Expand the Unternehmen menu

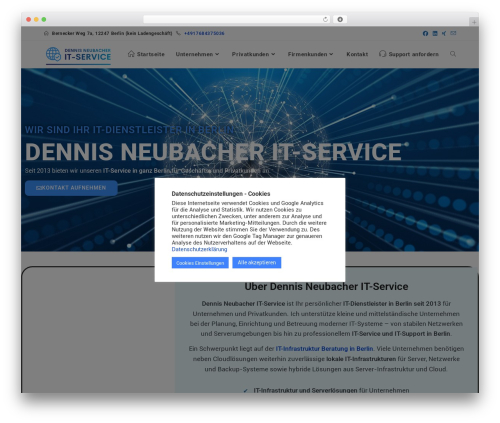click(x=197, y=54)
